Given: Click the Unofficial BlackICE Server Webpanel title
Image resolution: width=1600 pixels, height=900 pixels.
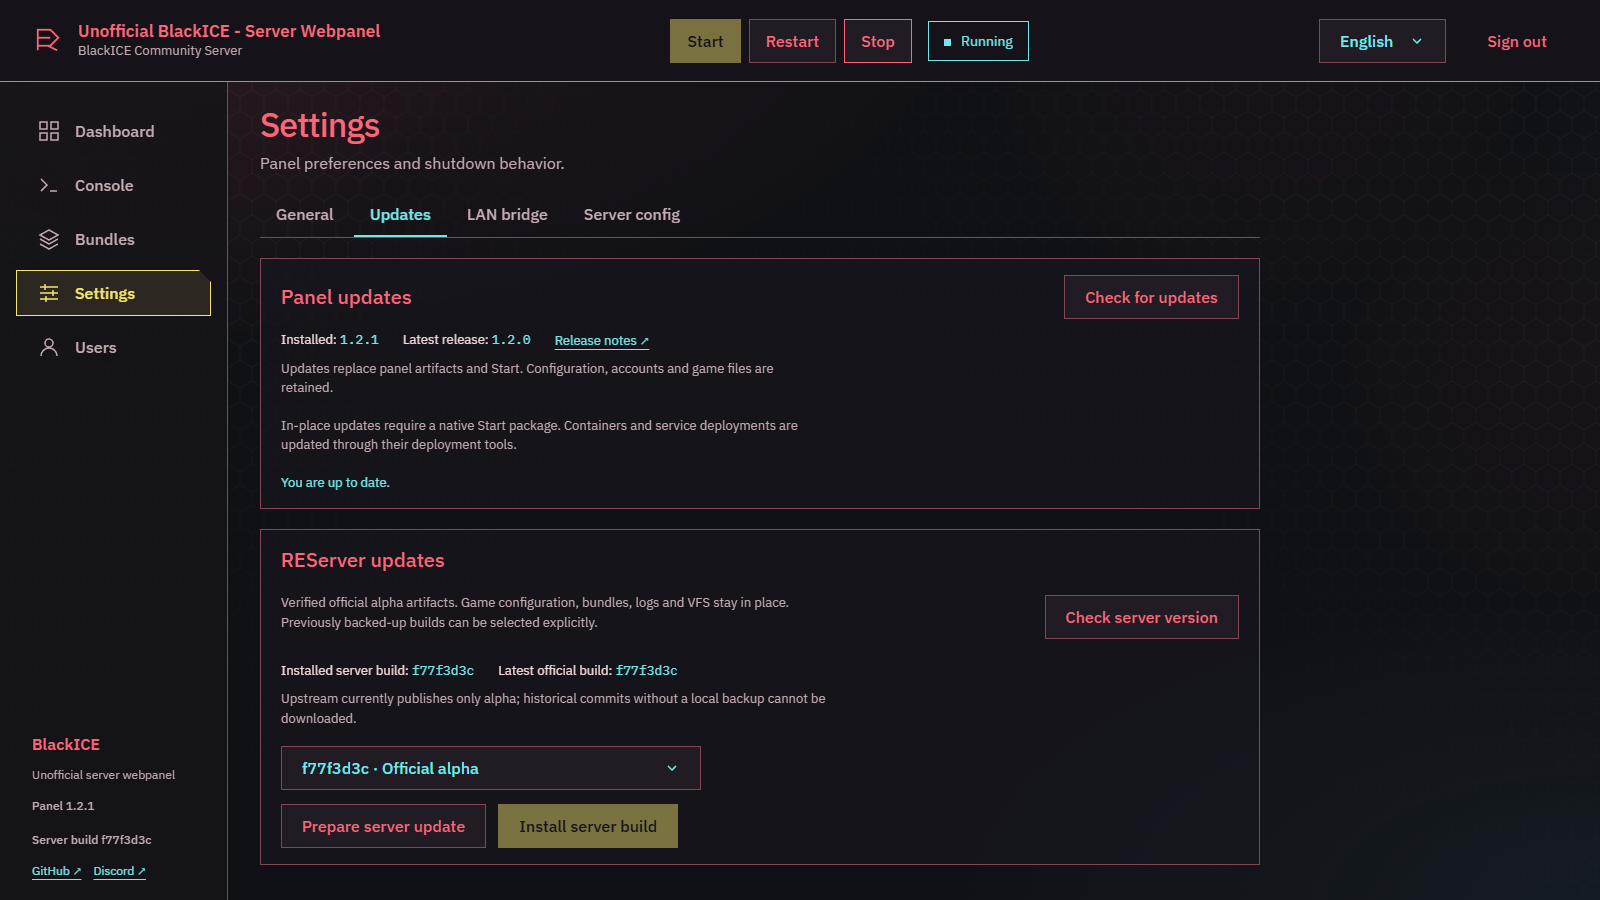Looking at the screenshot, I should pyautogui.click(x=229, y=31).
